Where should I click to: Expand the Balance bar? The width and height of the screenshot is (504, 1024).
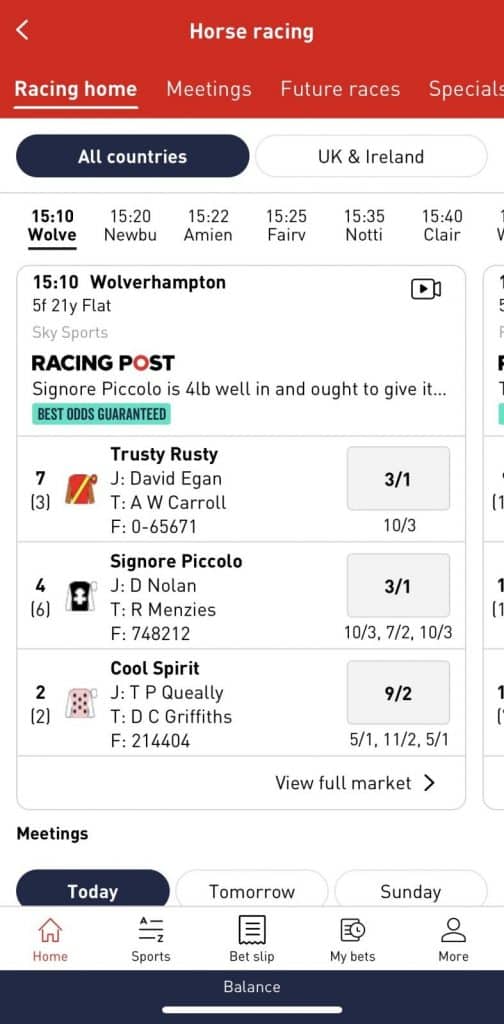(x=252, y=987)
